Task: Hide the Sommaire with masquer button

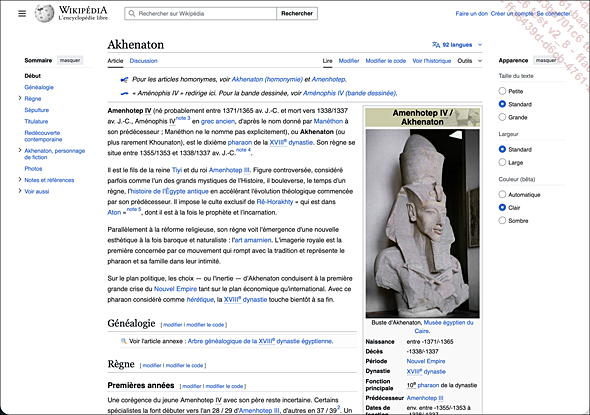Action: click(x=70, y=60)
